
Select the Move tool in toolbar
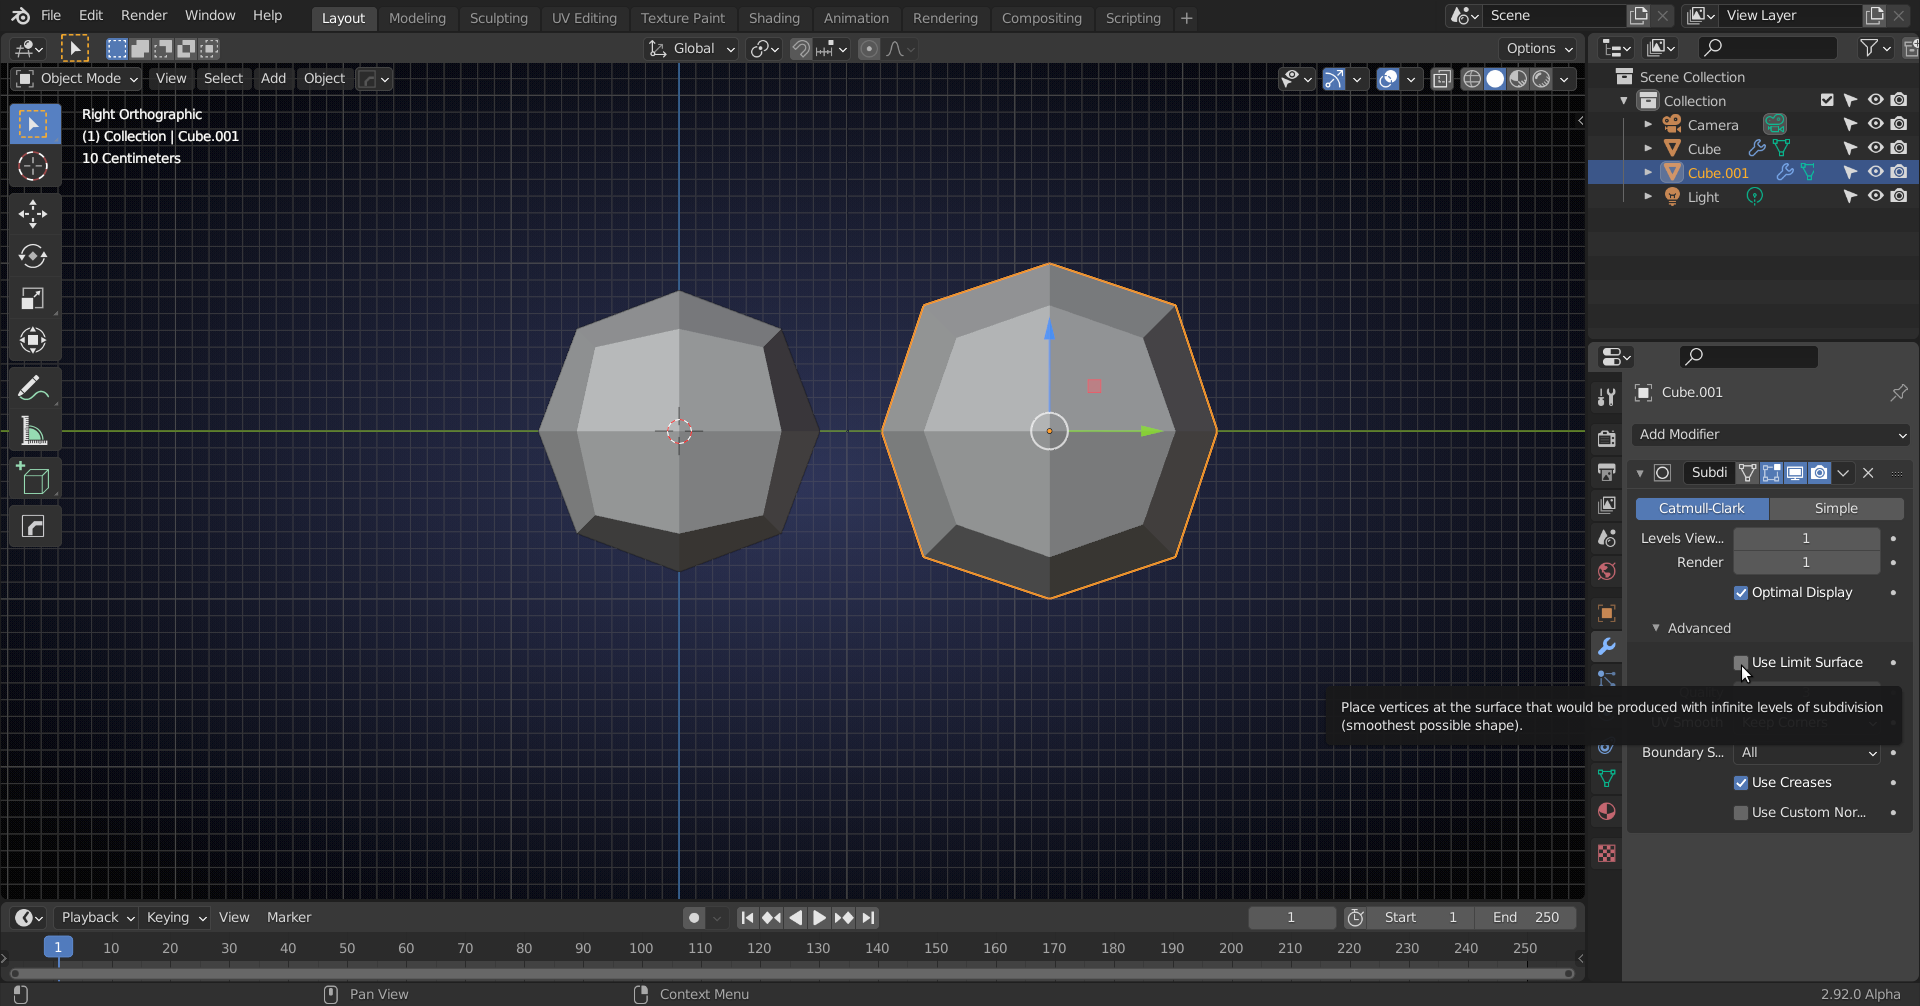point(33,214)
